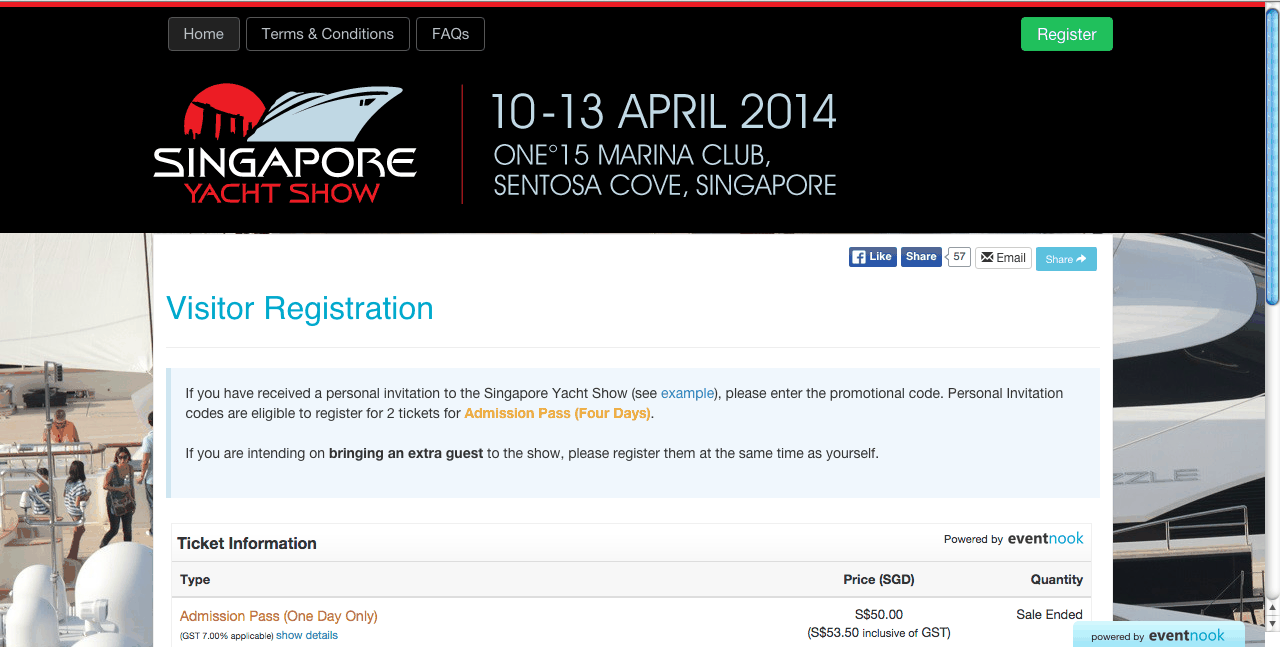Open the Home navigation button

click(x=204, y=34)
